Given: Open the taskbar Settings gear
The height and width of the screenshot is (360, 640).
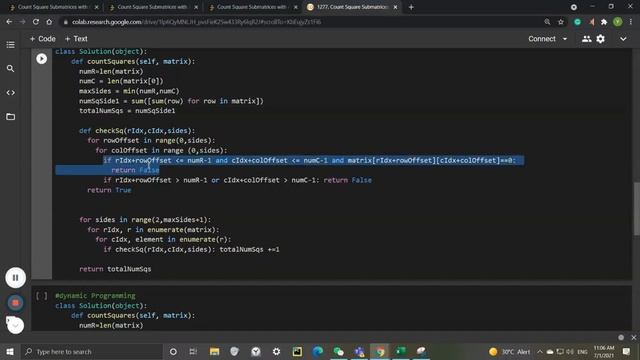Looking at the screenshot, I should point(276,351).
